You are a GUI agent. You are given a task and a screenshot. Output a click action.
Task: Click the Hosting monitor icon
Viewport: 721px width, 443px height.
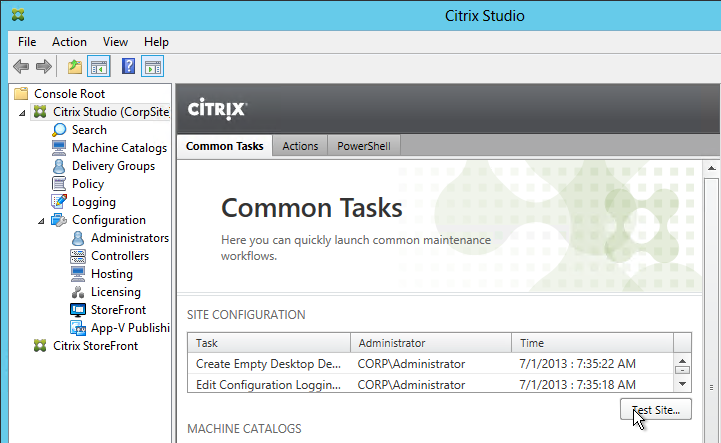[x=78, y=274]
